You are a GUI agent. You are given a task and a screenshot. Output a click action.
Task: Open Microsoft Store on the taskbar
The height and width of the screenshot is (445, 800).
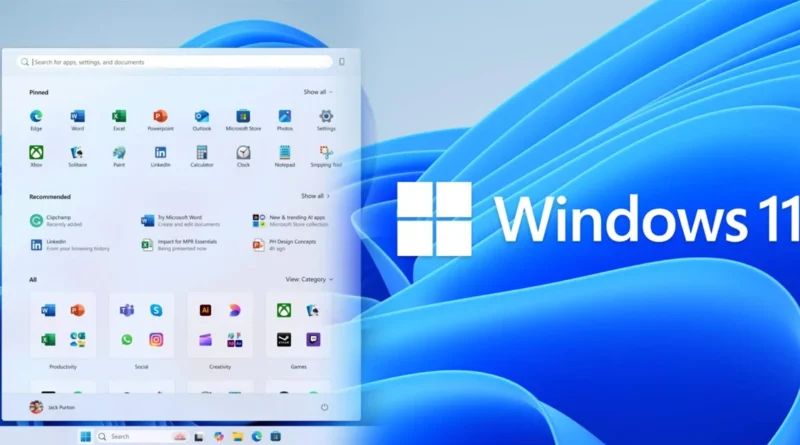276,436
